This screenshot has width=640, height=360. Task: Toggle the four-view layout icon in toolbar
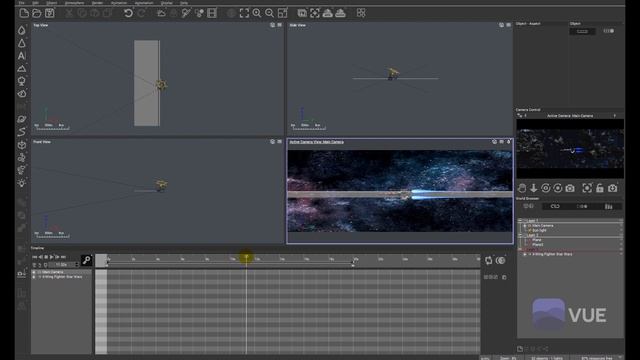(282, 13)
